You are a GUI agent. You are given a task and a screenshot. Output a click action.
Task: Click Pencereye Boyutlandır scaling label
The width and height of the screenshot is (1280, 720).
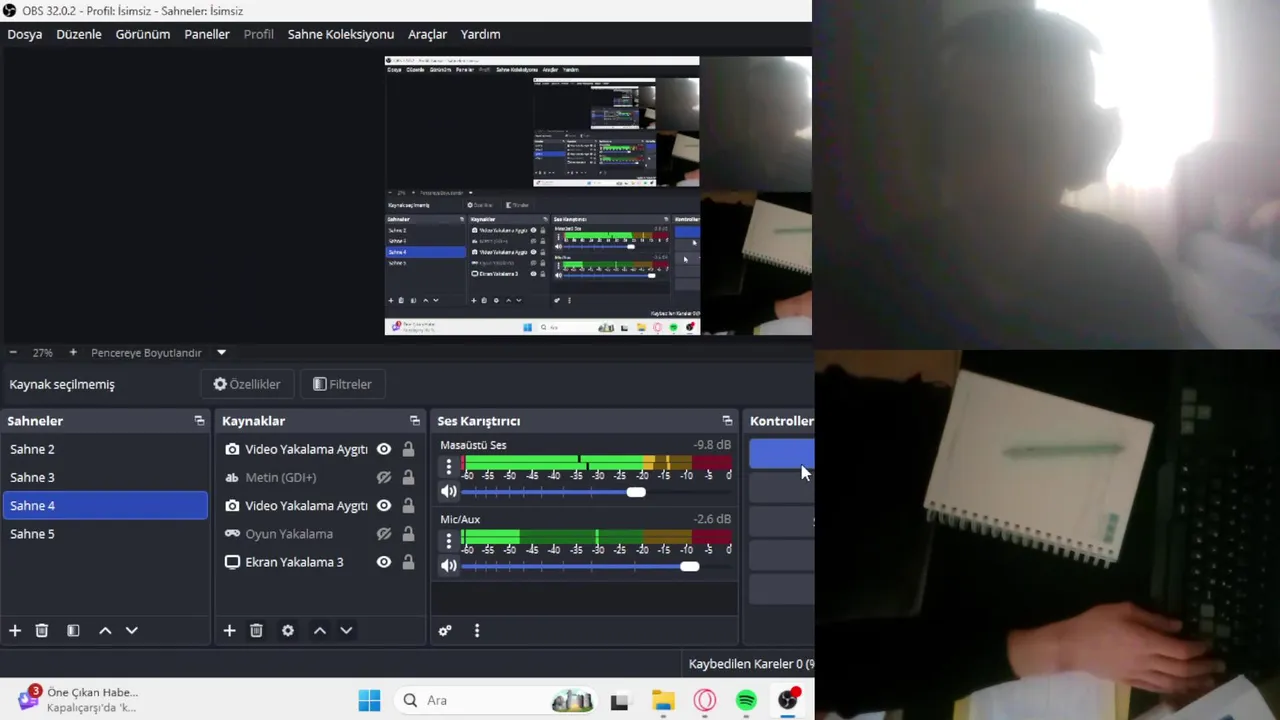click(x=146, y=353)
